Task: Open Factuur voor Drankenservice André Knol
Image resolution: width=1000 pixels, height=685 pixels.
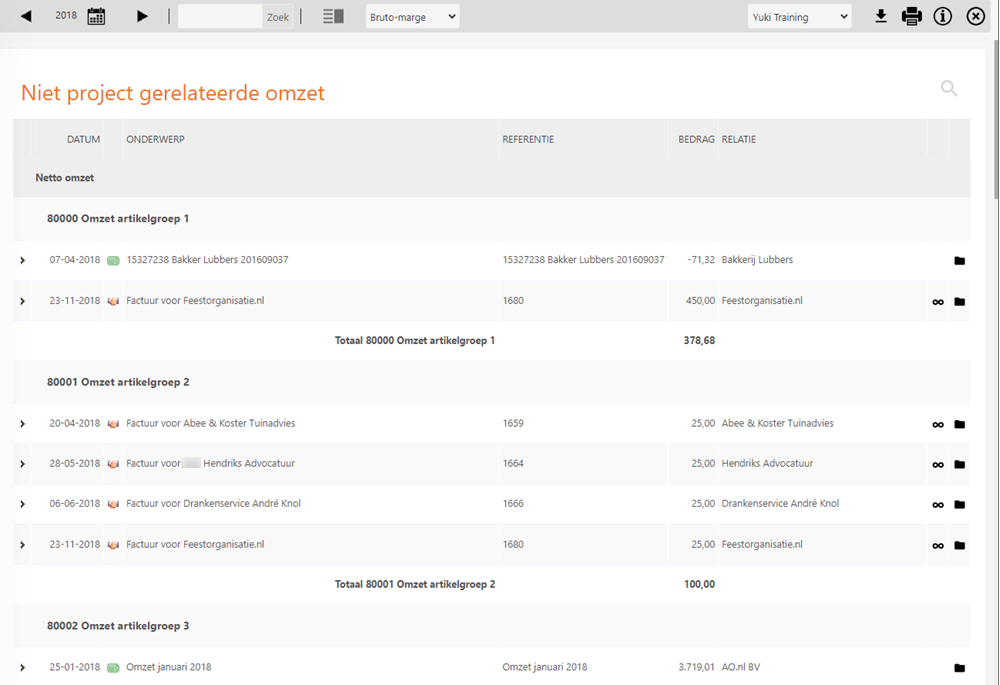Action: [213, 503]
